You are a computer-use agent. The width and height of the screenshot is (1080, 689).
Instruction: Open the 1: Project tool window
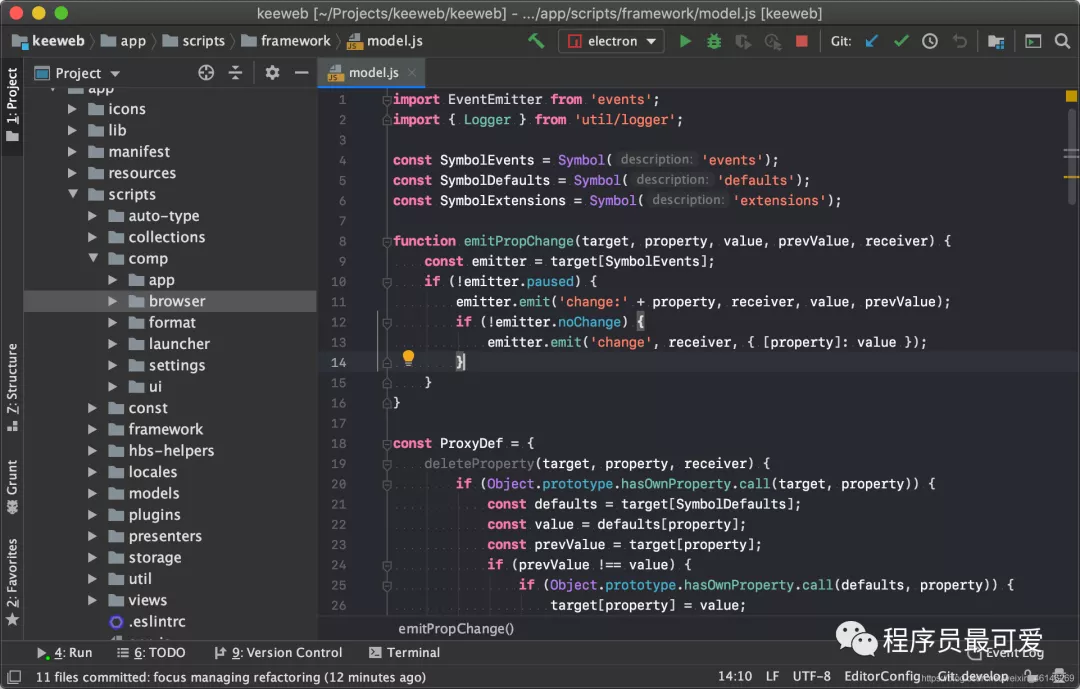(12, 103)
